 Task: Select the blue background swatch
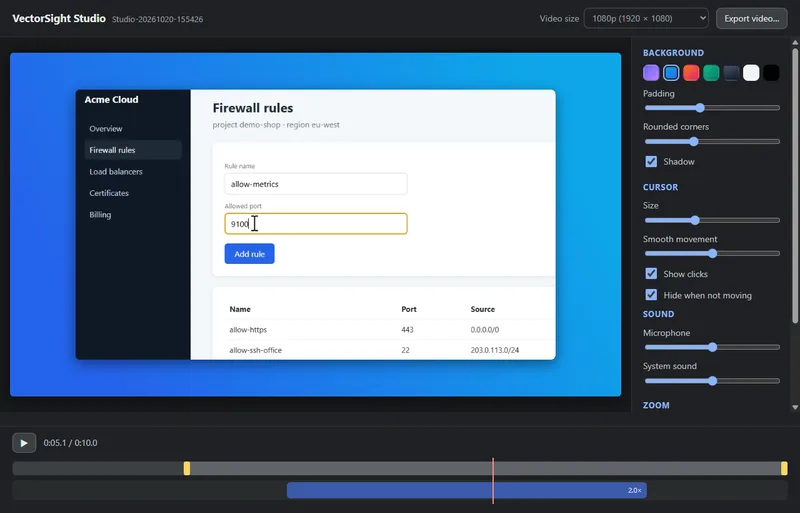671,73
